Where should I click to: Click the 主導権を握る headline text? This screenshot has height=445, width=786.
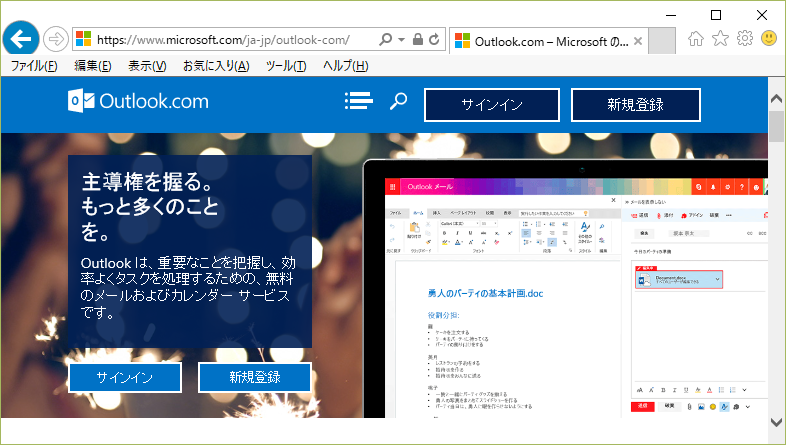pos(150,207)
